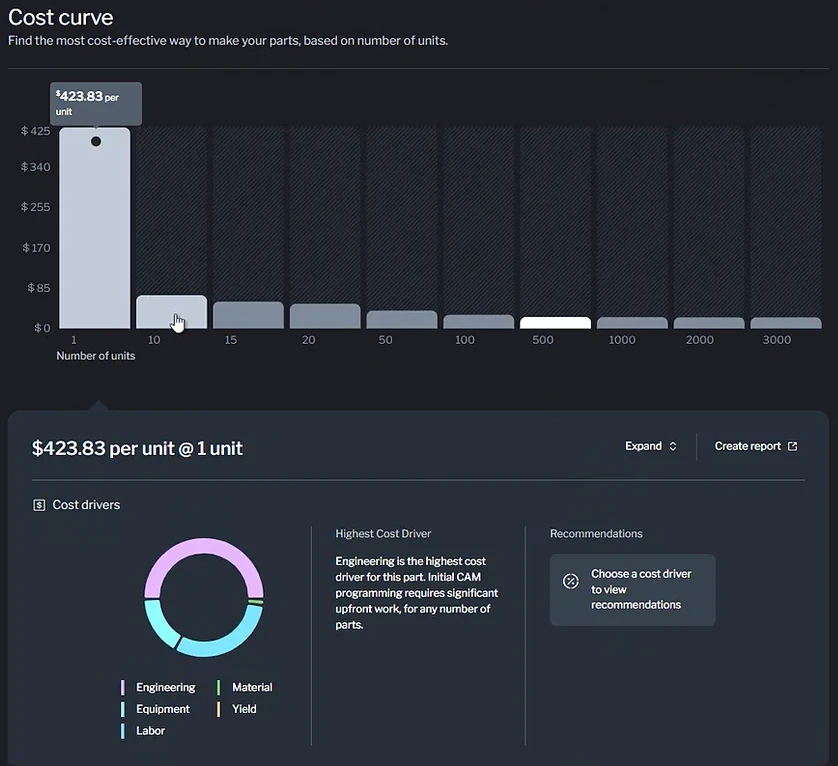838x766 pixels.
Task: Click the Engineering pink legend swatch
Action: [123, 687]
